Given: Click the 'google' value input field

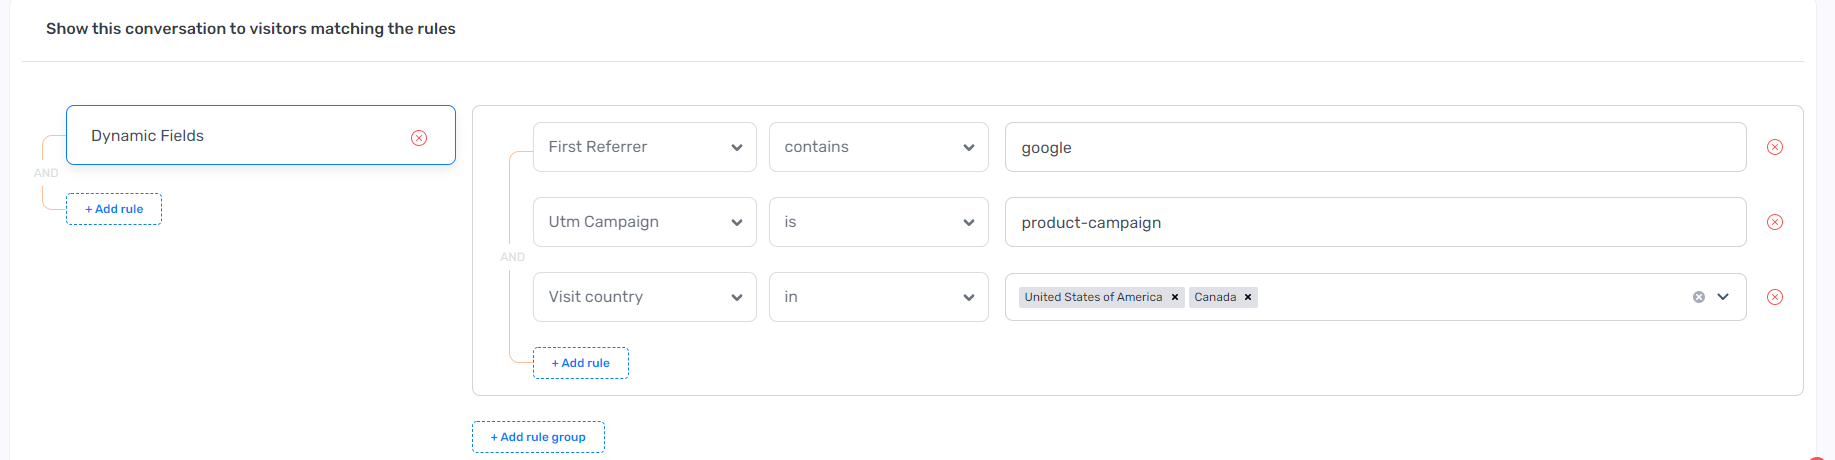Looking at the screenshot, I should tap(1375, 147).
